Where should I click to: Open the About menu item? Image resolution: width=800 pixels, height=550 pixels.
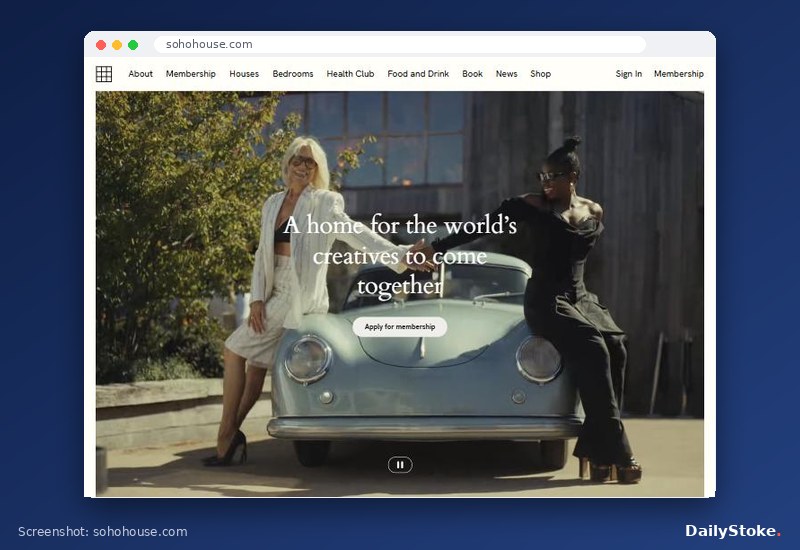tap(140, 74)
